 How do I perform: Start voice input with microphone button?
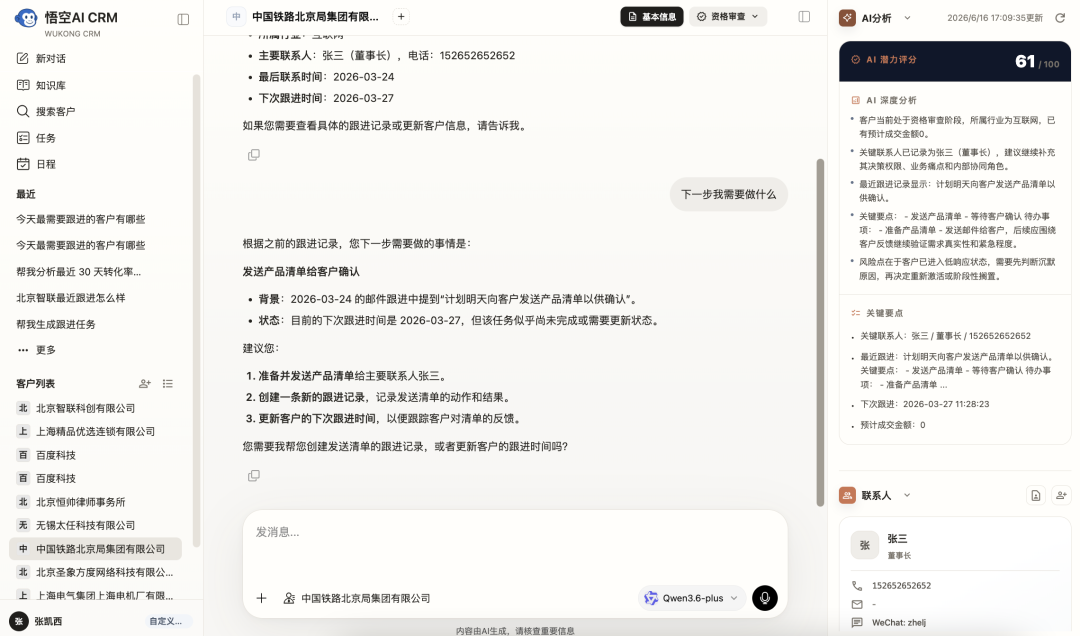(765, 598)
